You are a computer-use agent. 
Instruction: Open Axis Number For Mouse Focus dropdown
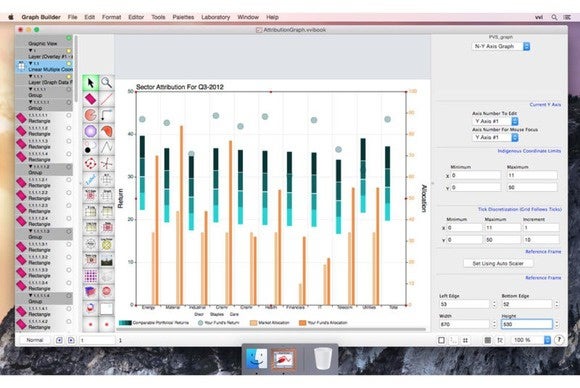pyautogui.click(x=495, y=137)
